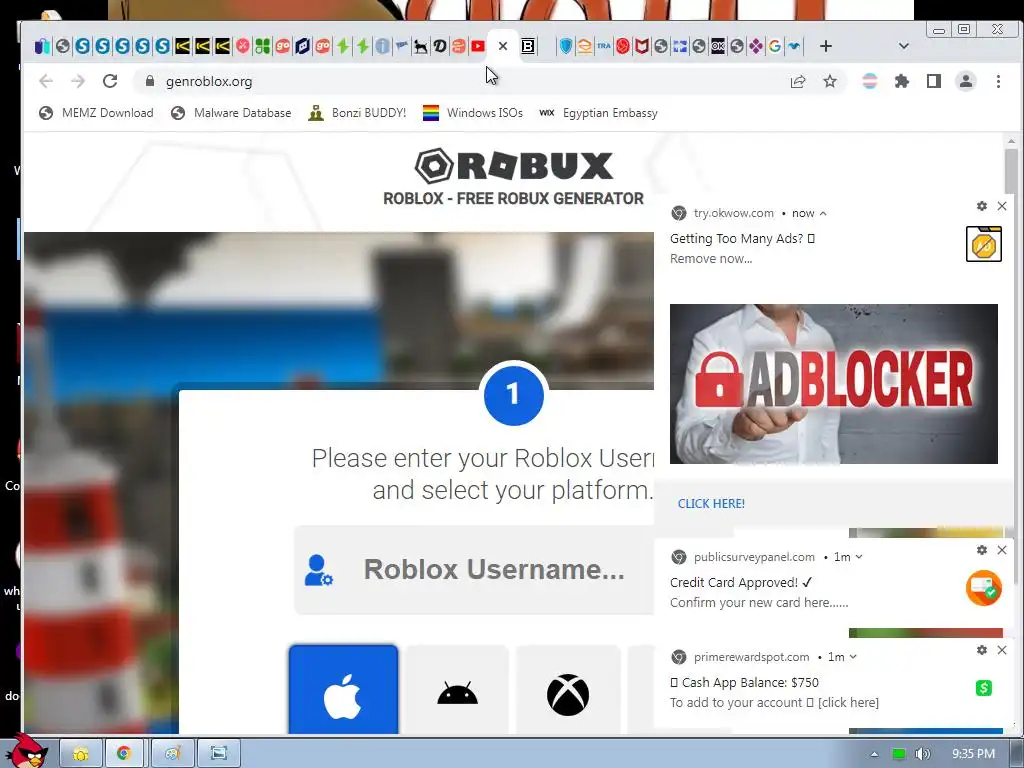Switch to the YouTube tab
1024x768 pixels.
click(478, 46)
